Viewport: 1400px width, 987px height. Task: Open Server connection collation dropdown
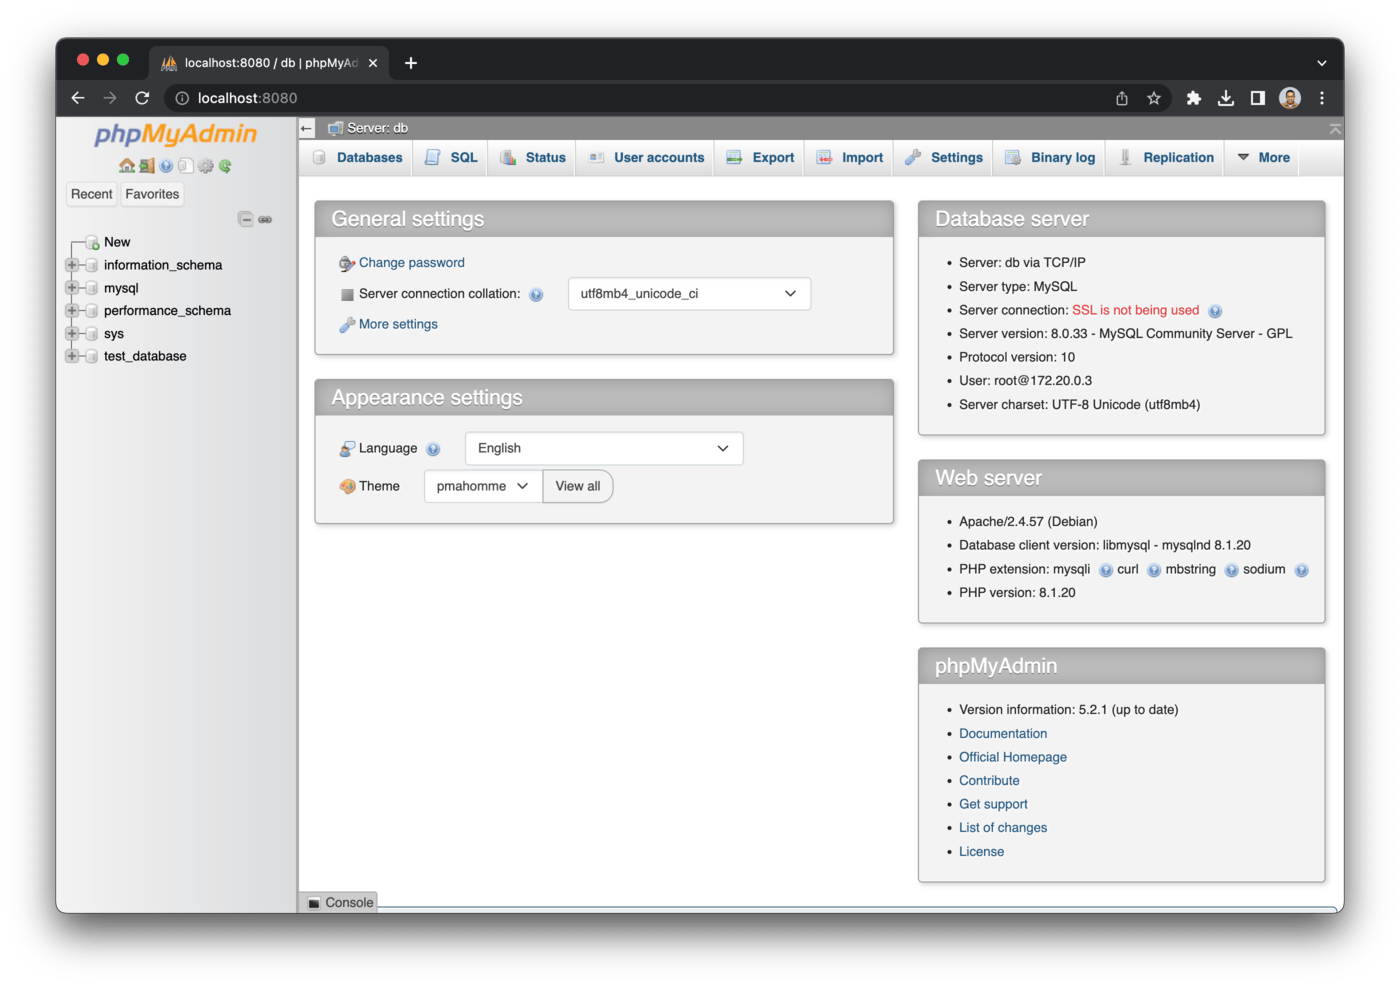pyautogui.click(x=689, y=294)
